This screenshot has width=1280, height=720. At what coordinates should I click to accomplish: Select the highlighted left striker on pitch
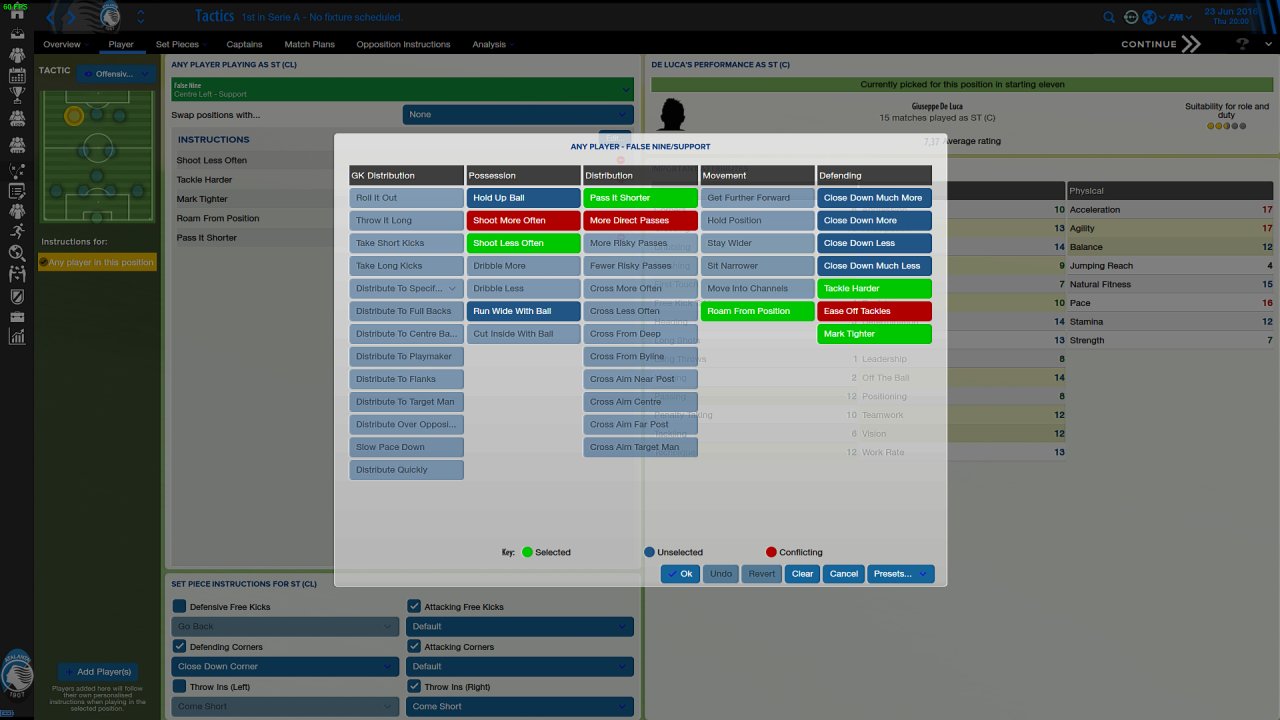click(74, 116)
